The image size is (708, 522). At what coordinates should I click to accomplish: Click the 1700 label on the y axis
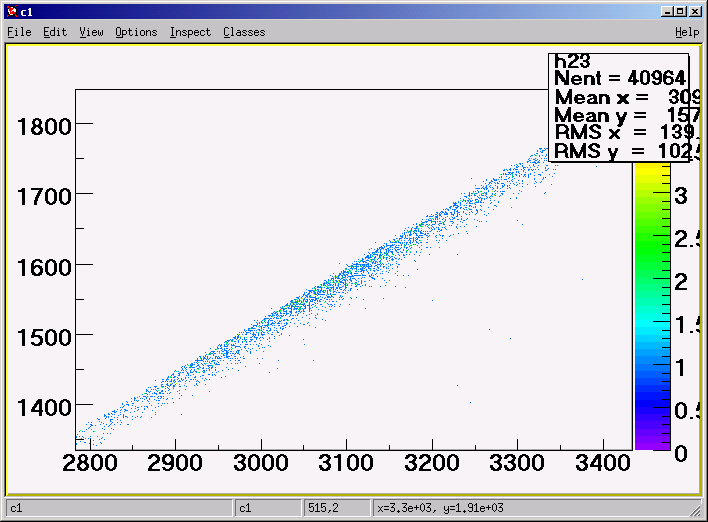tap(44, 197)
